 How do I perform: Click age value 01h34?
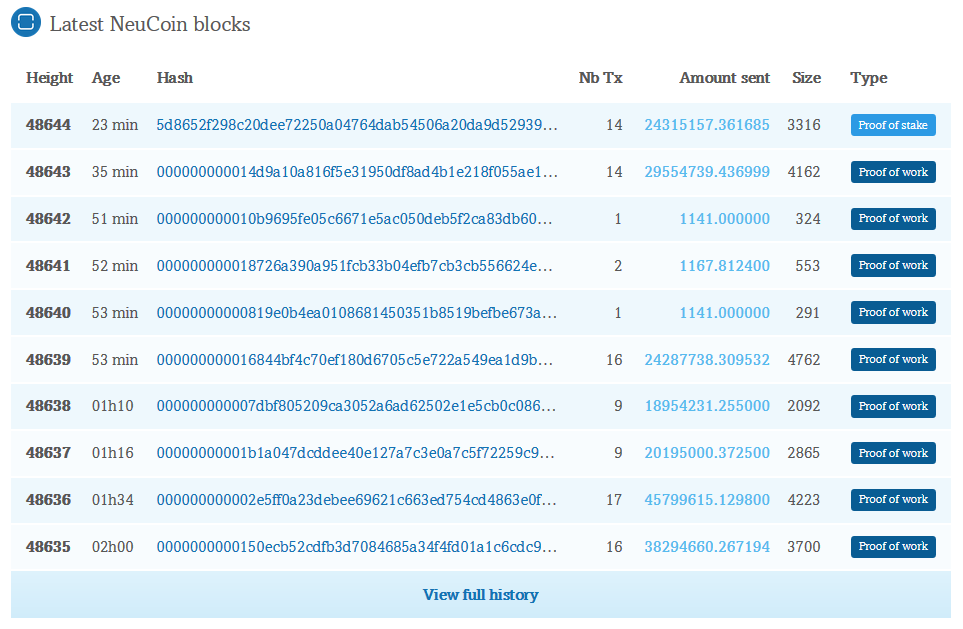112,499
